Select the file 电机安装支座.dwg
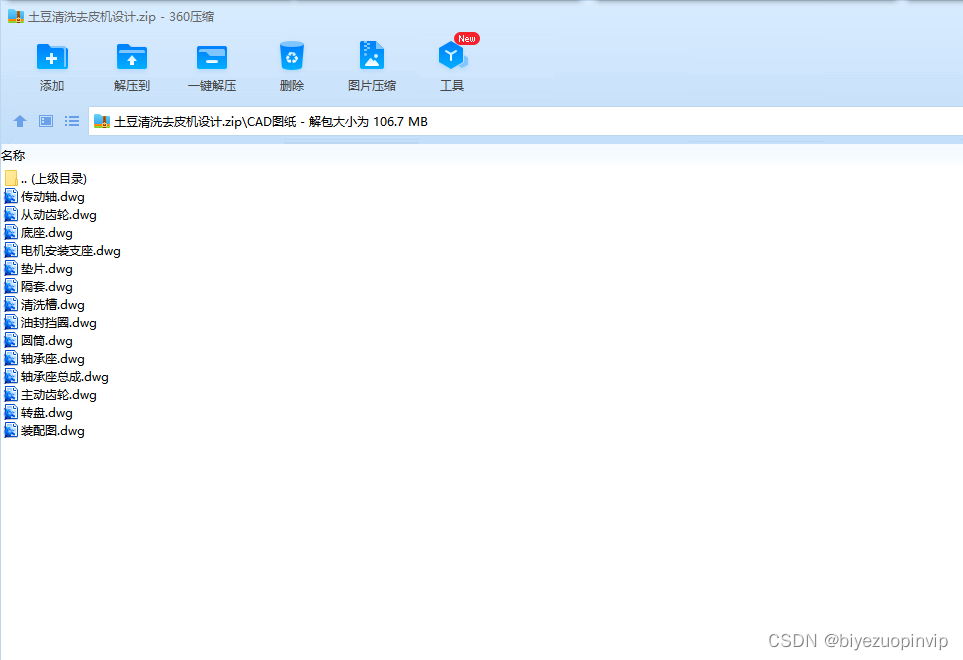 pos(62,250)
